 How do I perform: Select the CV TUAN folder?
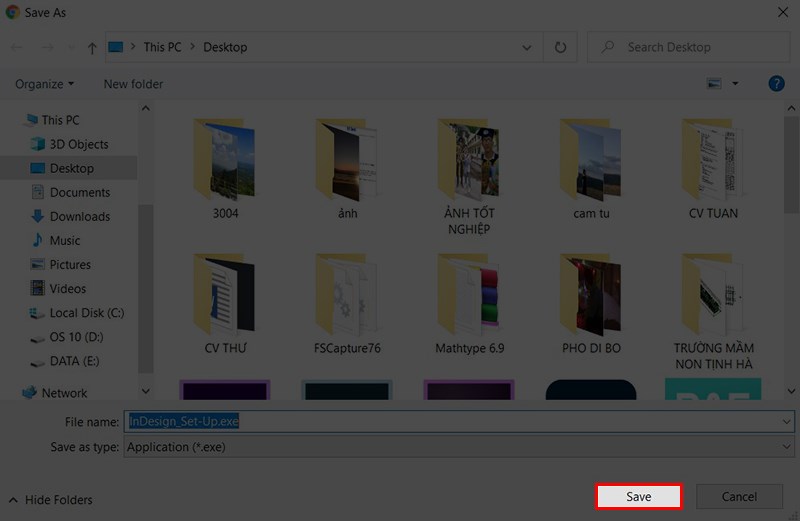pos(713,170)
